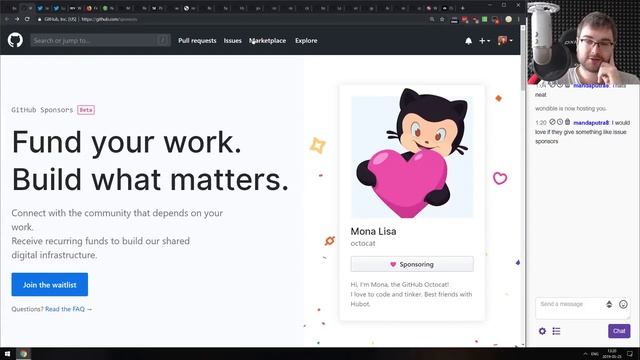This screenshot has width=640, height=360.
Task: Ban user icon in 1:20 message
Action: 552,122
